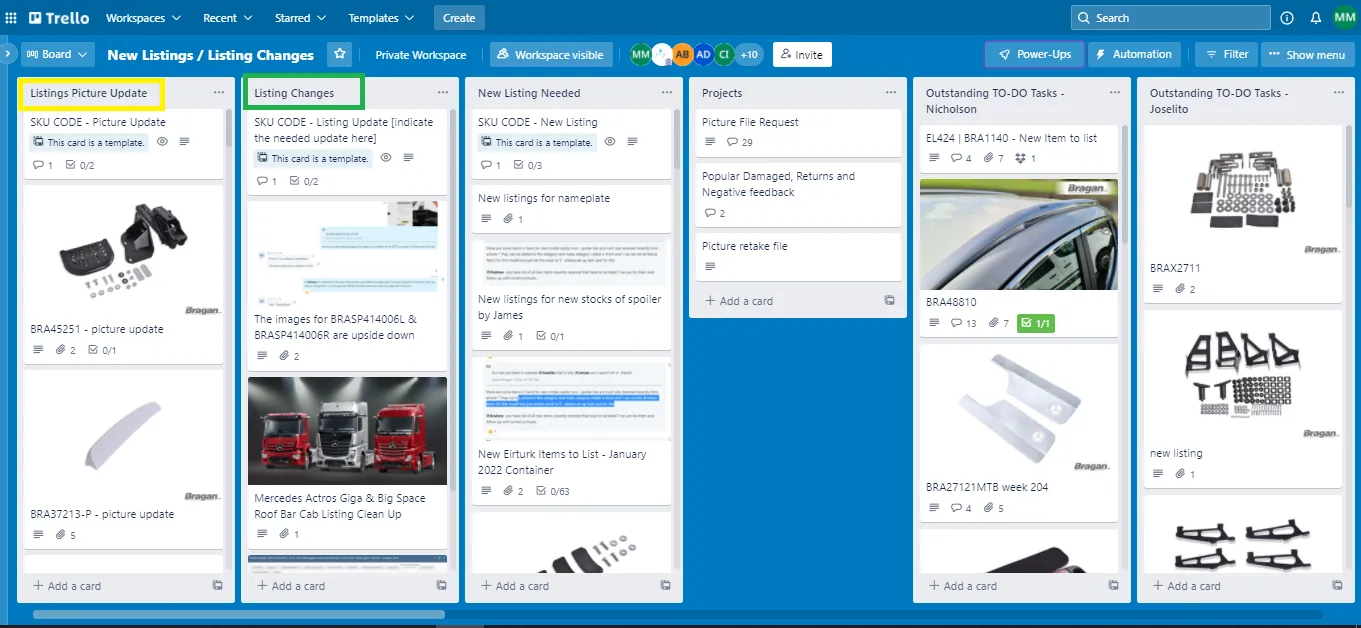Click the CI member avatar
The width and height of the screenshot is (1361, 628).
(724, 55)
